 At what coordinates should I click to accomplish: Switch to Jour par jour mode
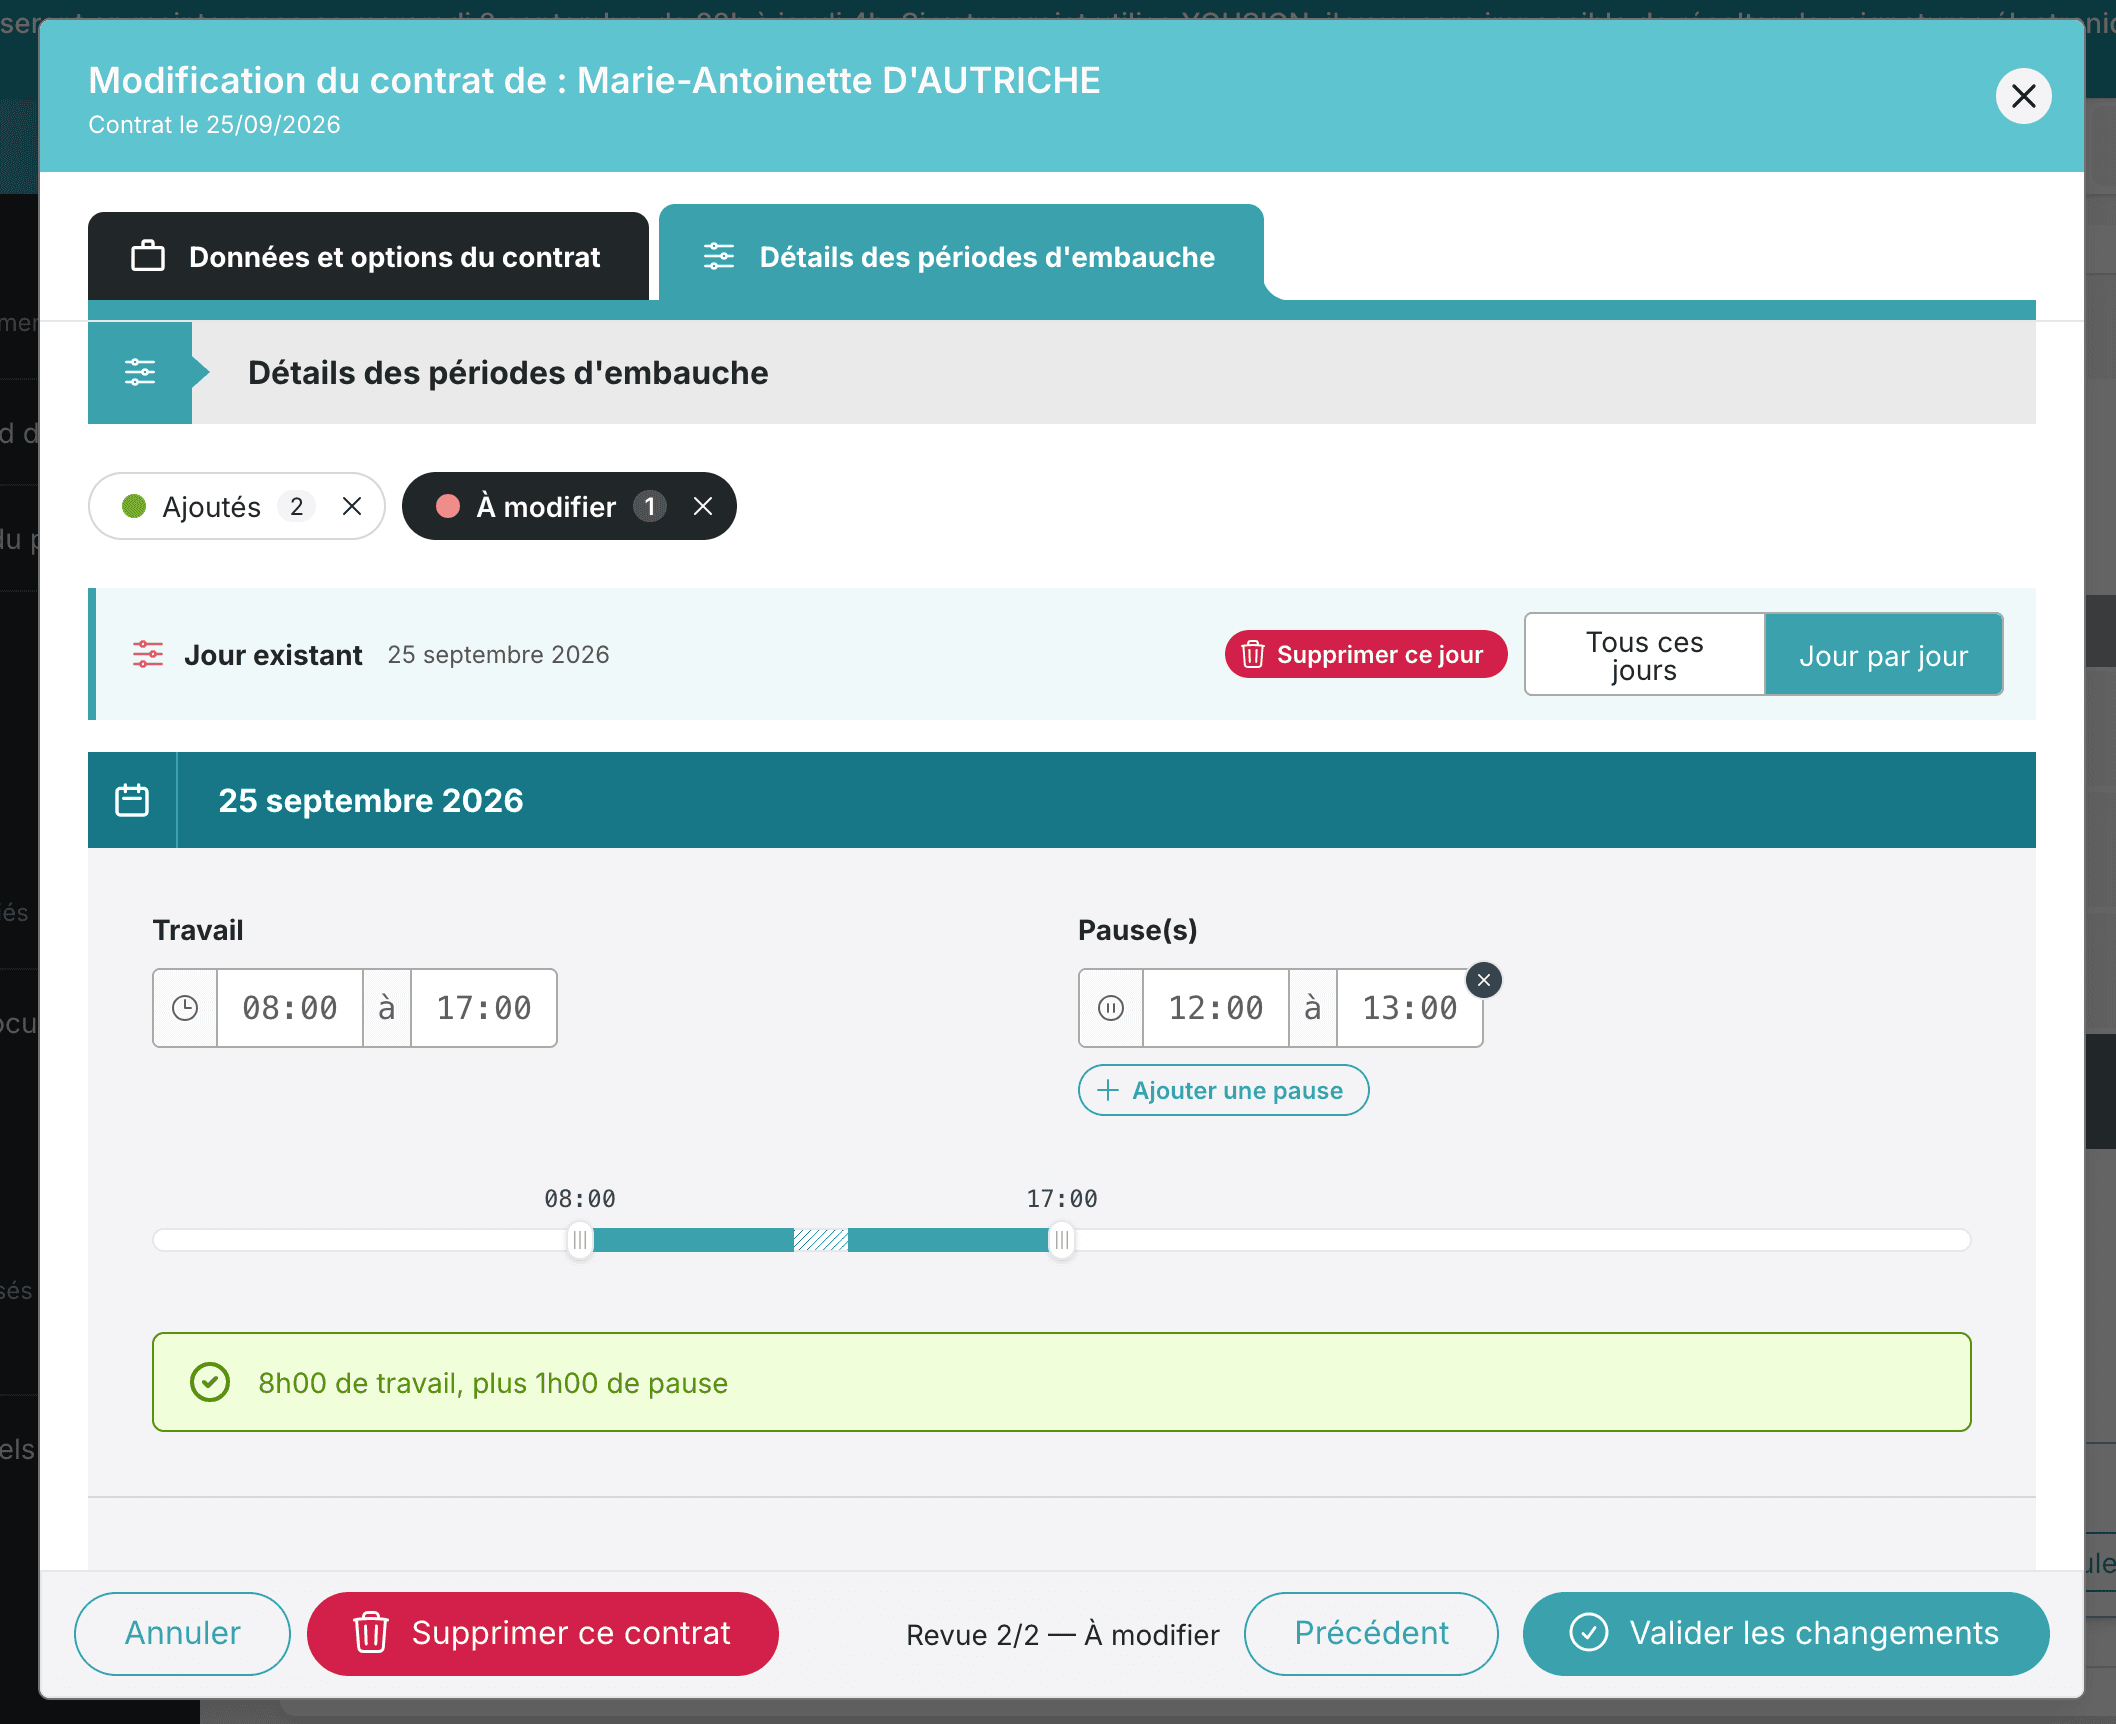point(1883,655)
